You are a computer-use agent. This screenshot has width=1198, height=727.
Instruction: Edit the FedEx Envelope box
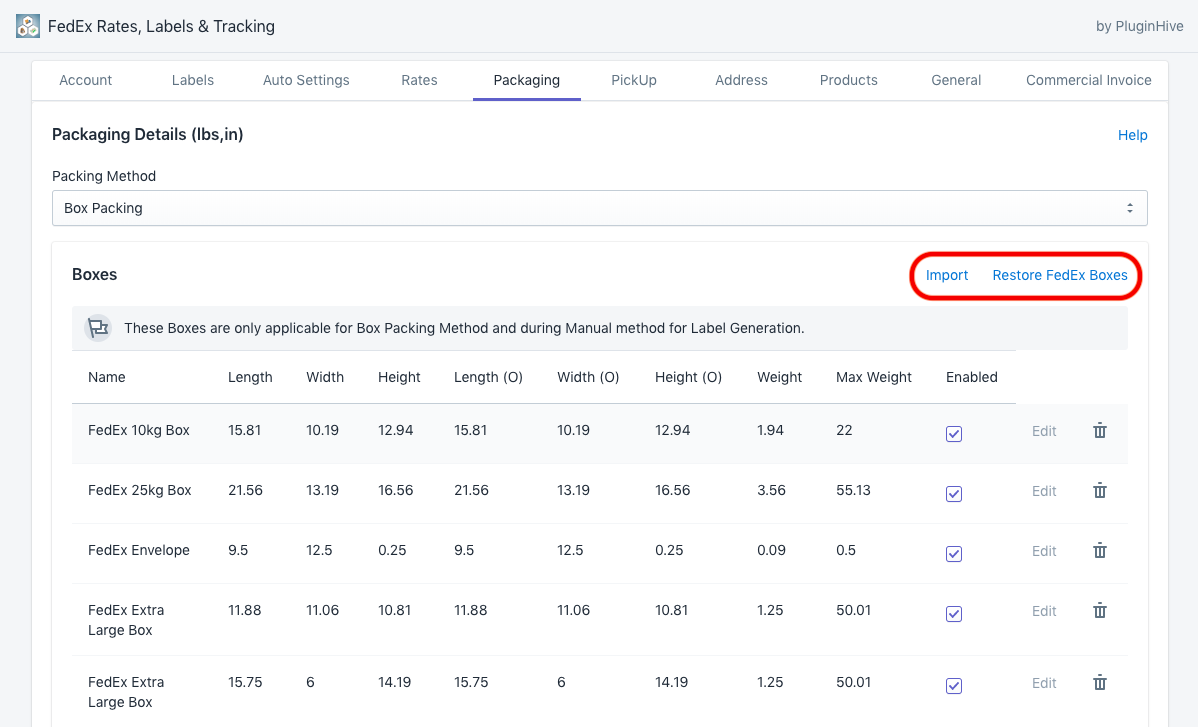pos(1044,551)
